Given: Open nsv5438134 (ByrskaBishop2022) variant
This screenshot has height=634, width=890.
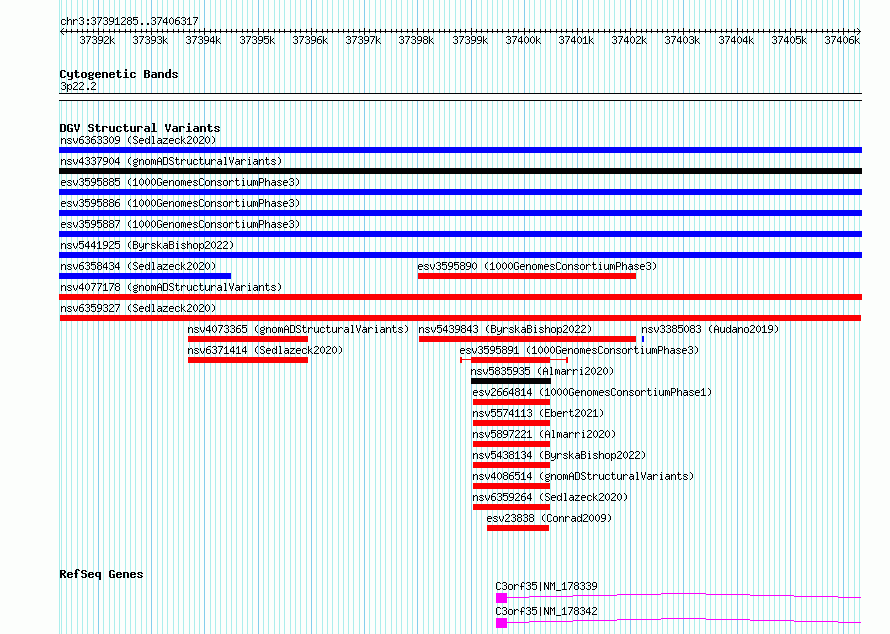Looking at the screenshot, I should [x=559, y=455].
